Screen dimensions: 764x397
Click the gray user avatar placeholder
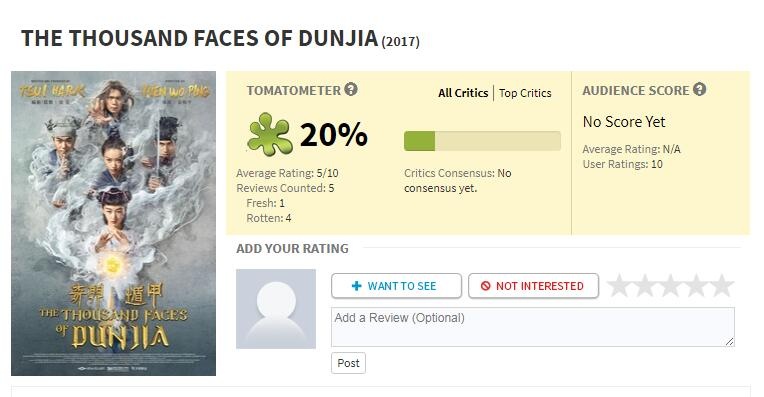coord(276,309)
